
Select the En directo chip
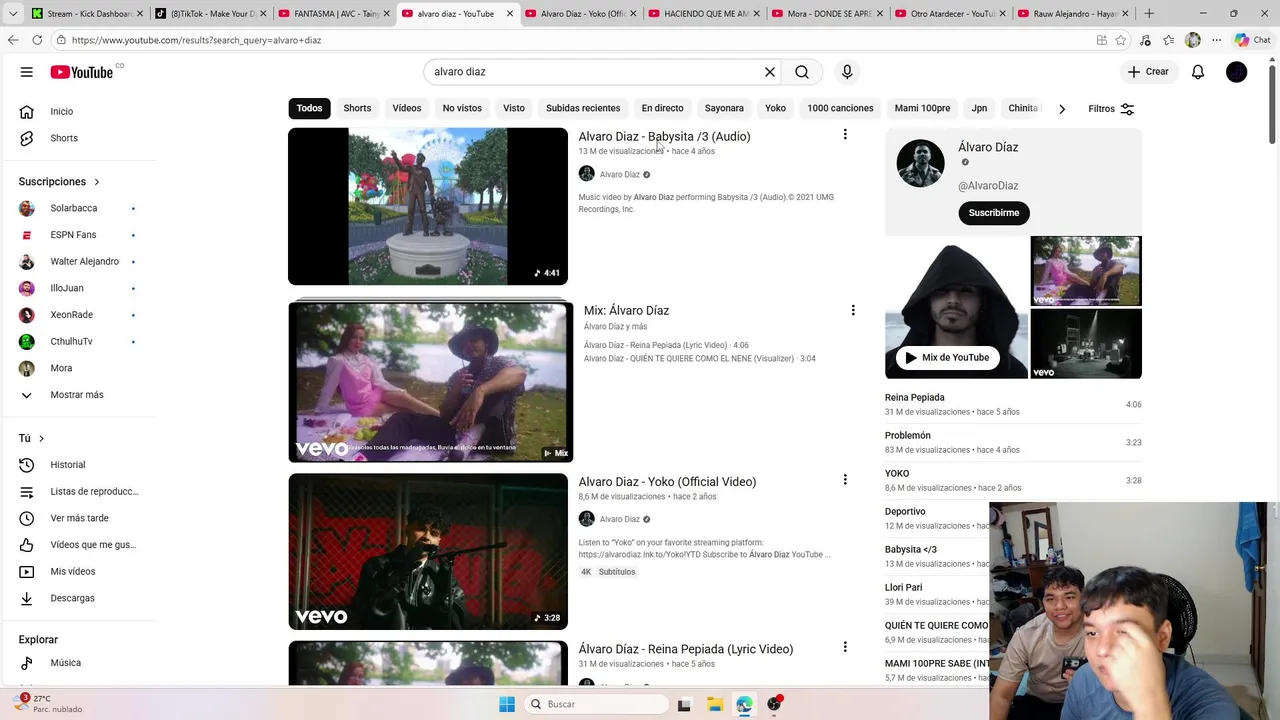pos(662,108)
